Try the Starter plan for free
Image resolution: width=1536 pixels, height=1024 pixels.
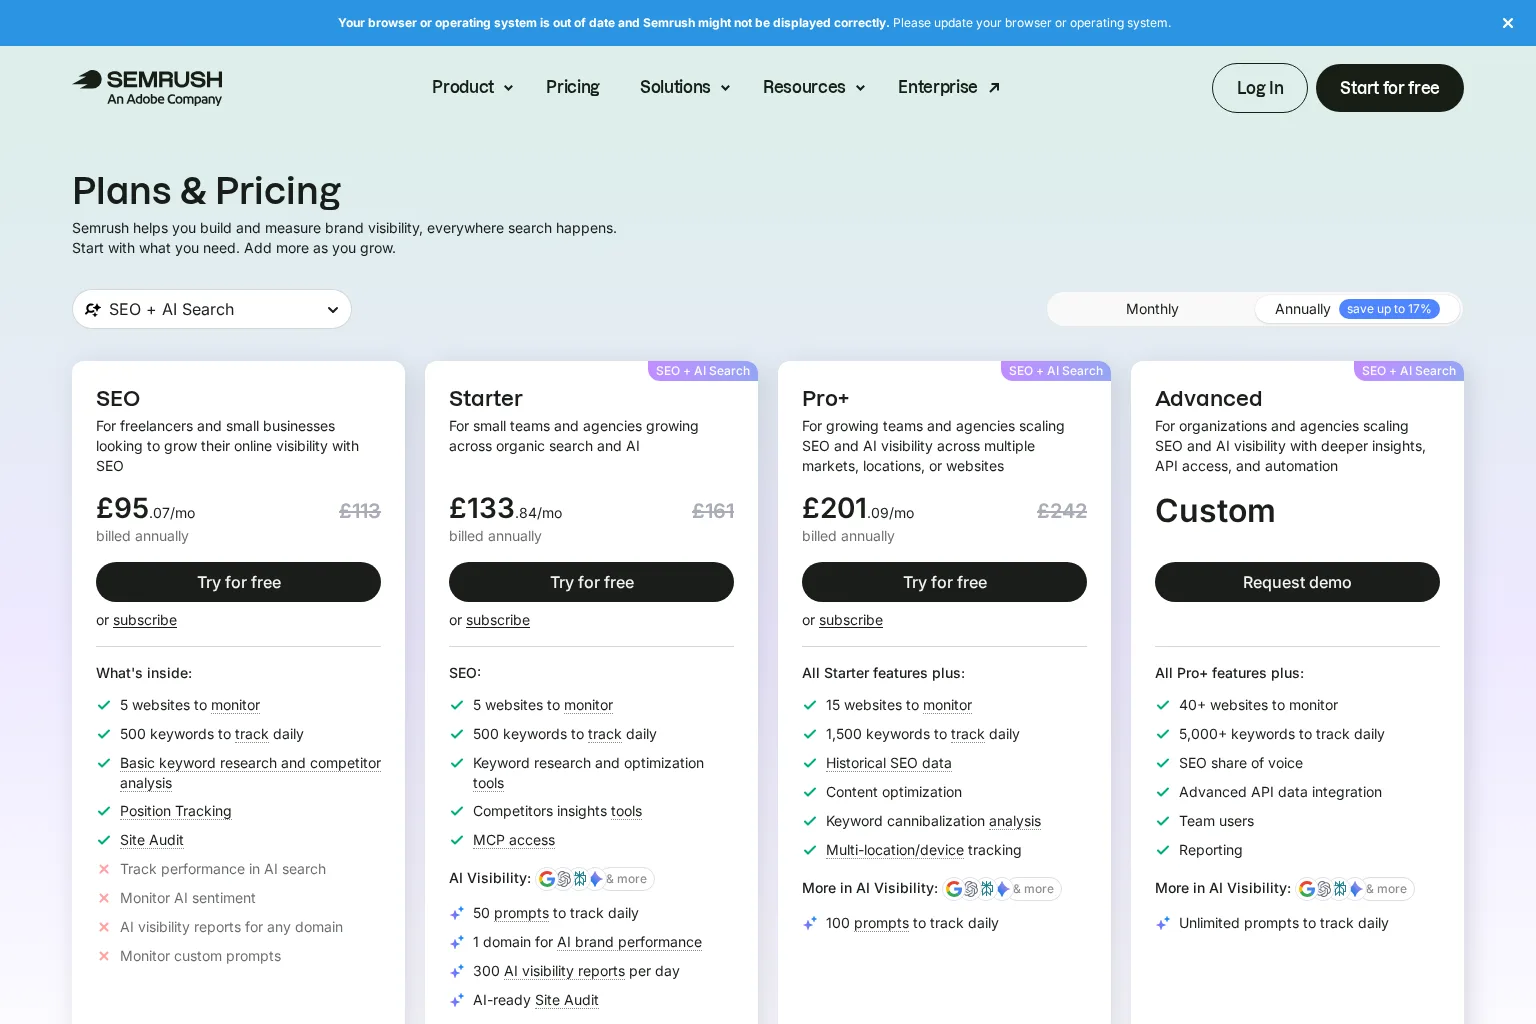[x=591, y=582]
